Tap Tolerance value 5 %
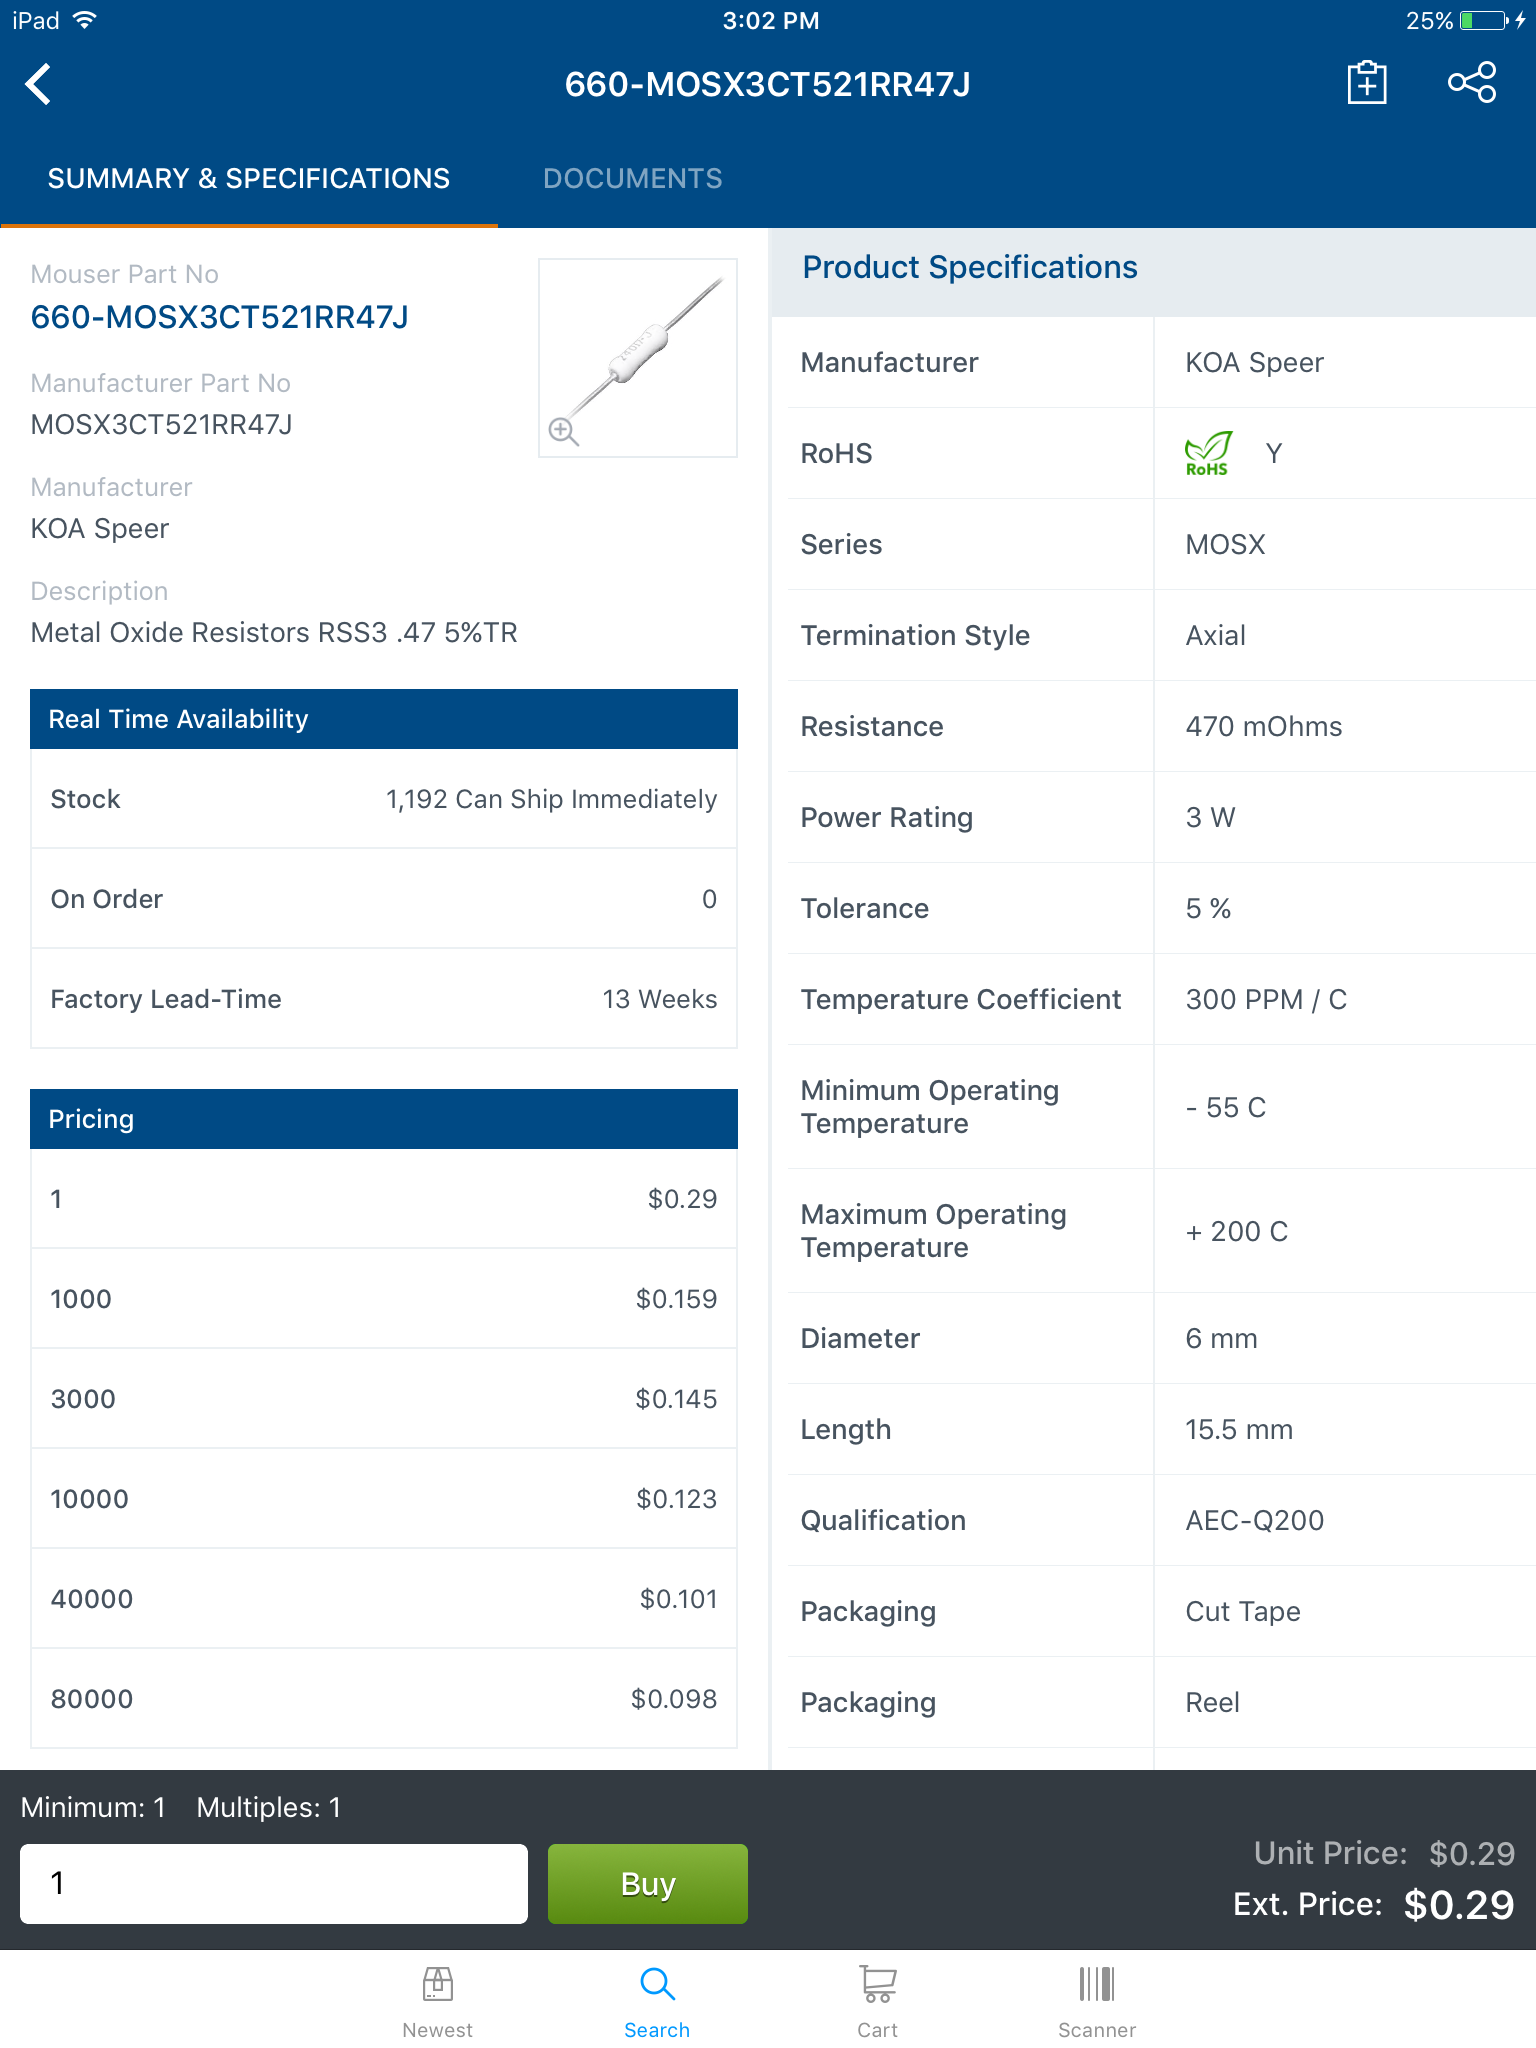This screenshot has height=2048, width=1536. point(1208,908)
